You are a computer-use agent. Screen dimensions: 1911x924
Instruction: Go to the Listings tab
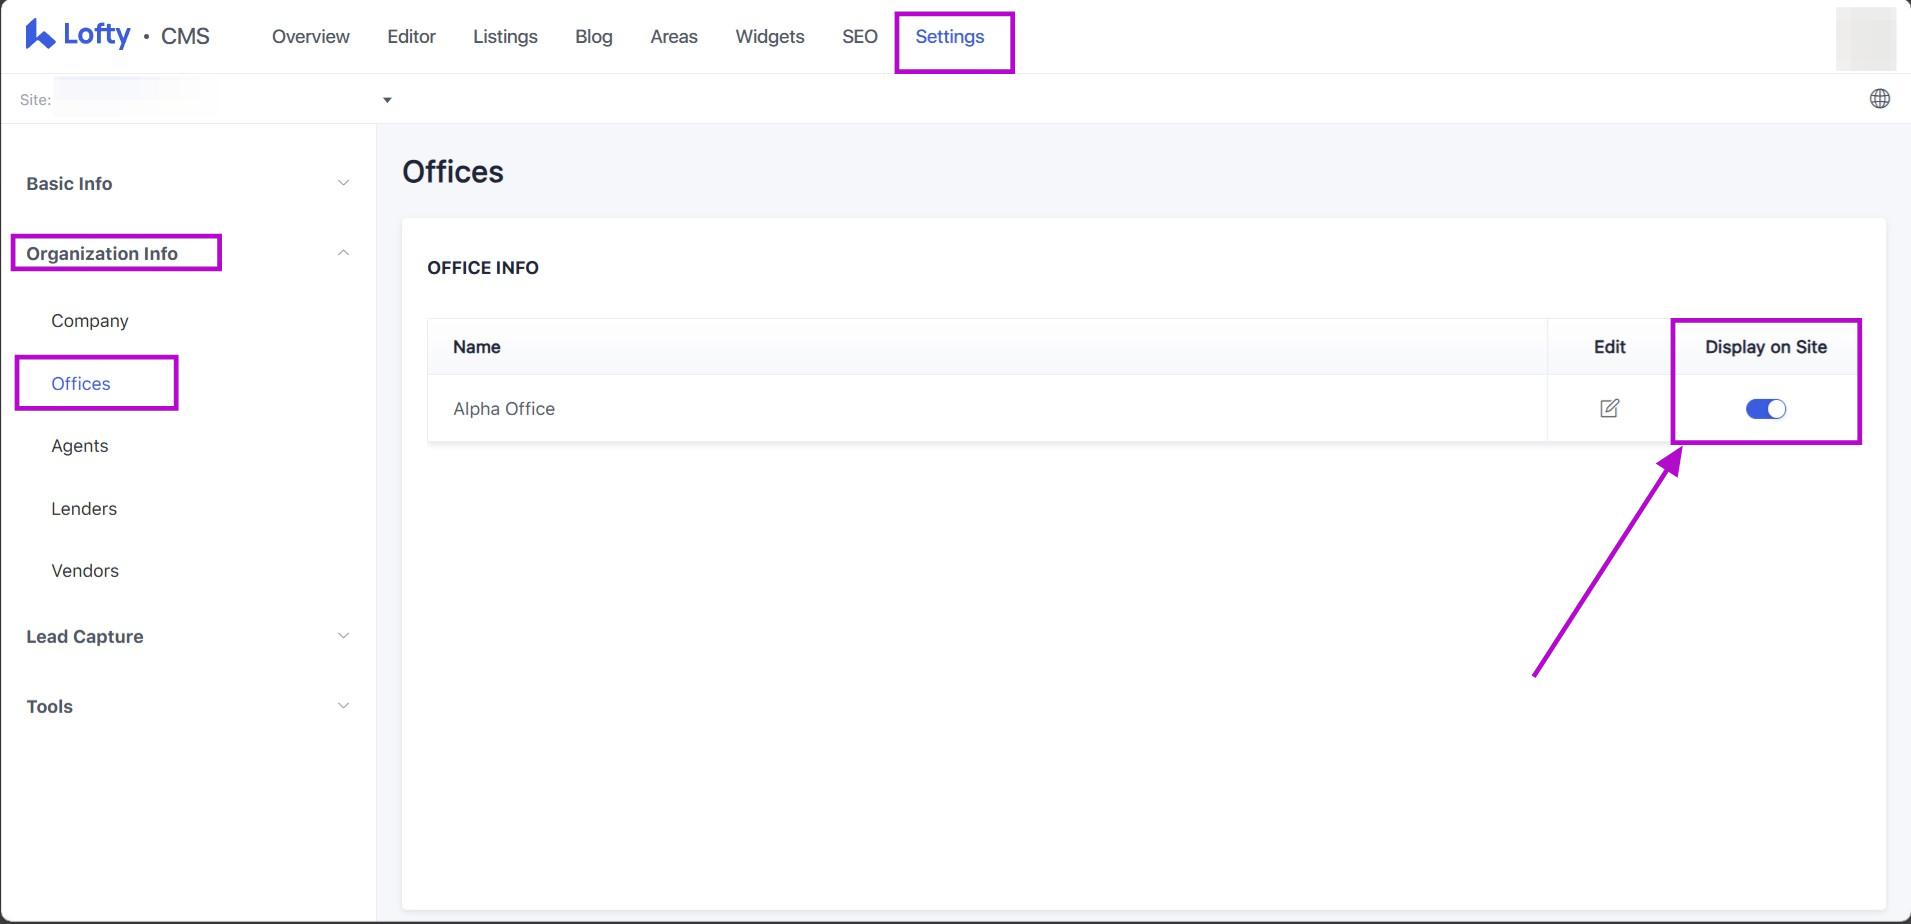point(505,37)
